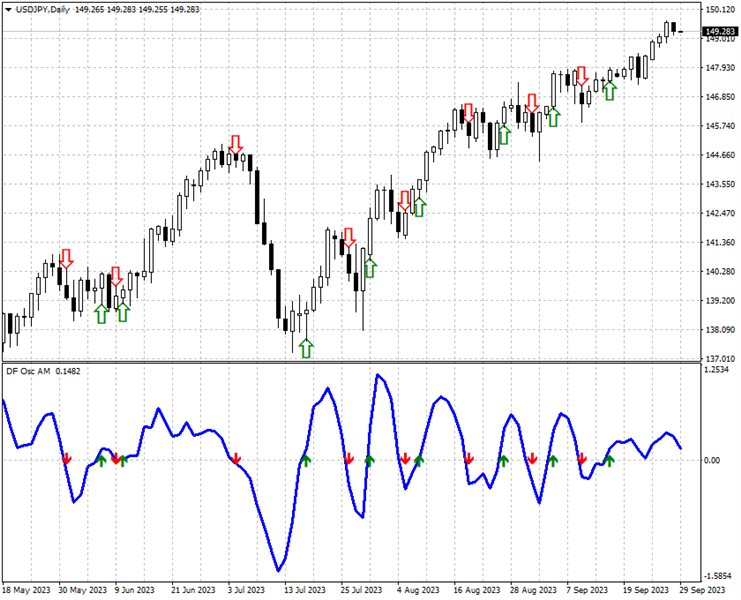
Task: Click oscillator red arrow at 3 Jul zero cross
Action: (x=236, y=458)
